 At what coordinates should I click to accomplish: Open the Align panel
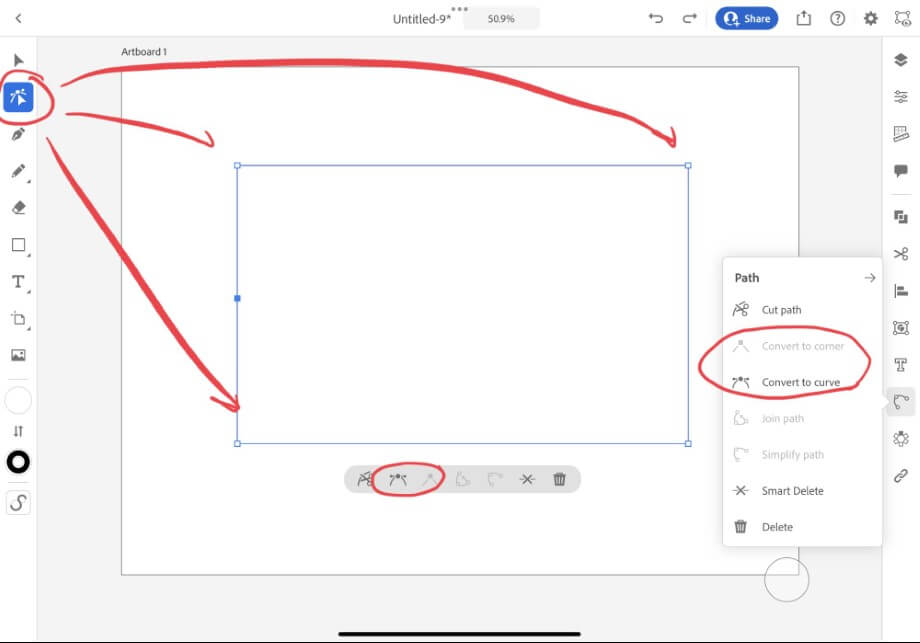click(901, 290)
